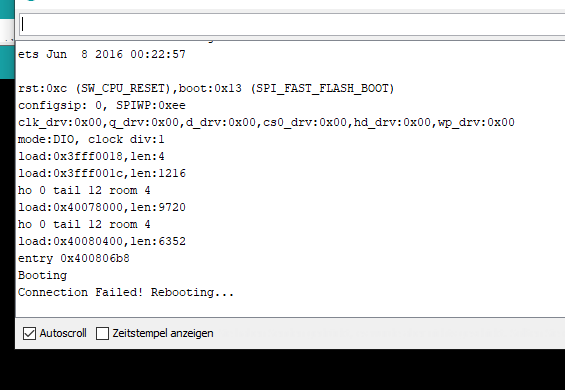Click the SW_CPU_RESET text in output
Viewport: 565px width, 390px height.
pos(123,88)
